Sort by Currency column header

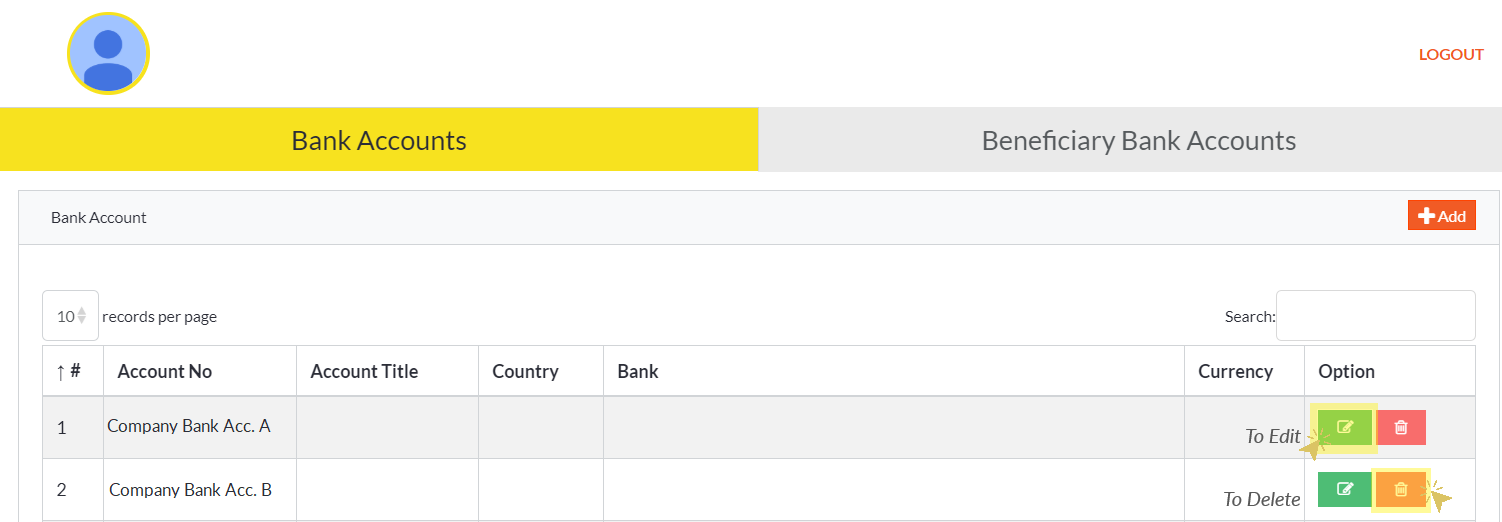click(x=1235, y=371)
